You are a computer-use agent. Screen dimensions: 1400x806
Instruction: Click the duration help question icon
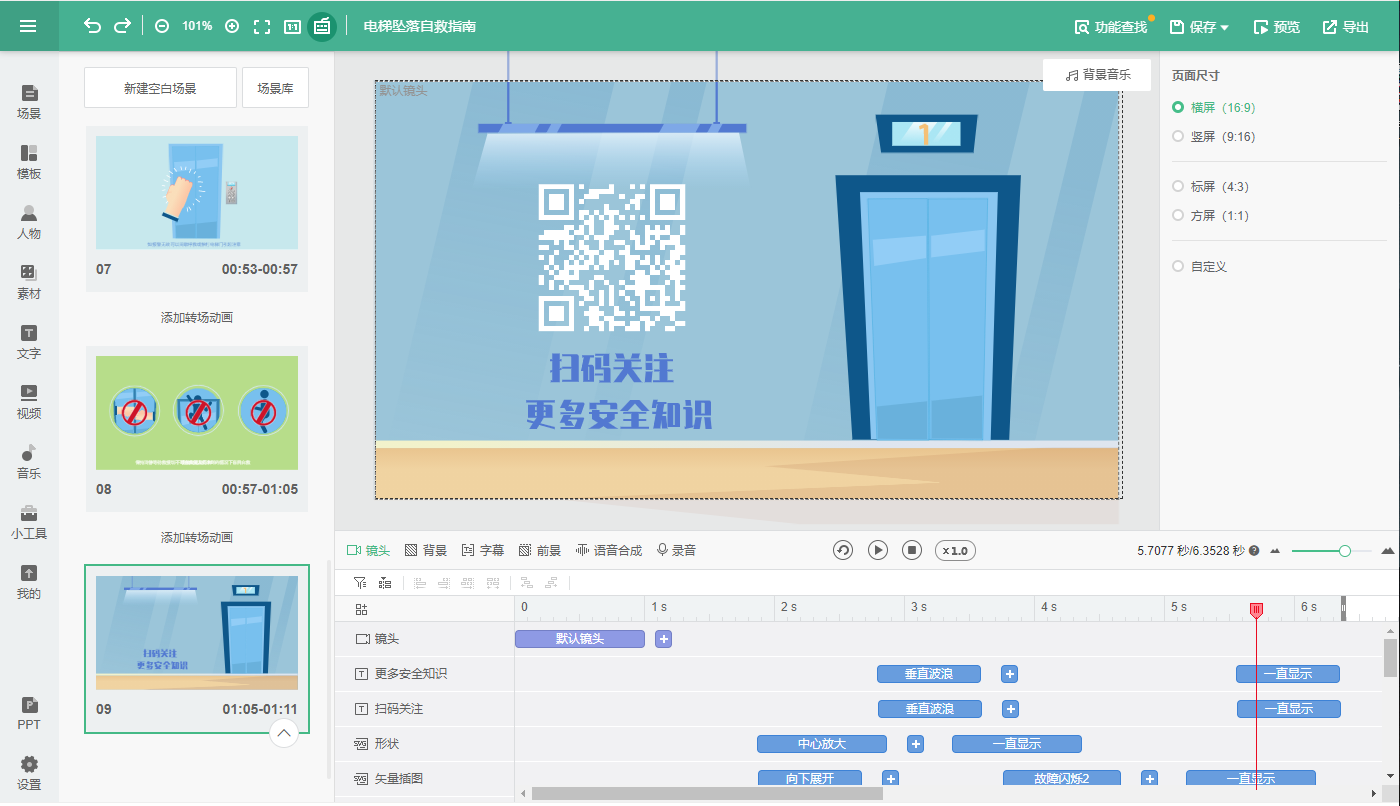coord(1254,550)
